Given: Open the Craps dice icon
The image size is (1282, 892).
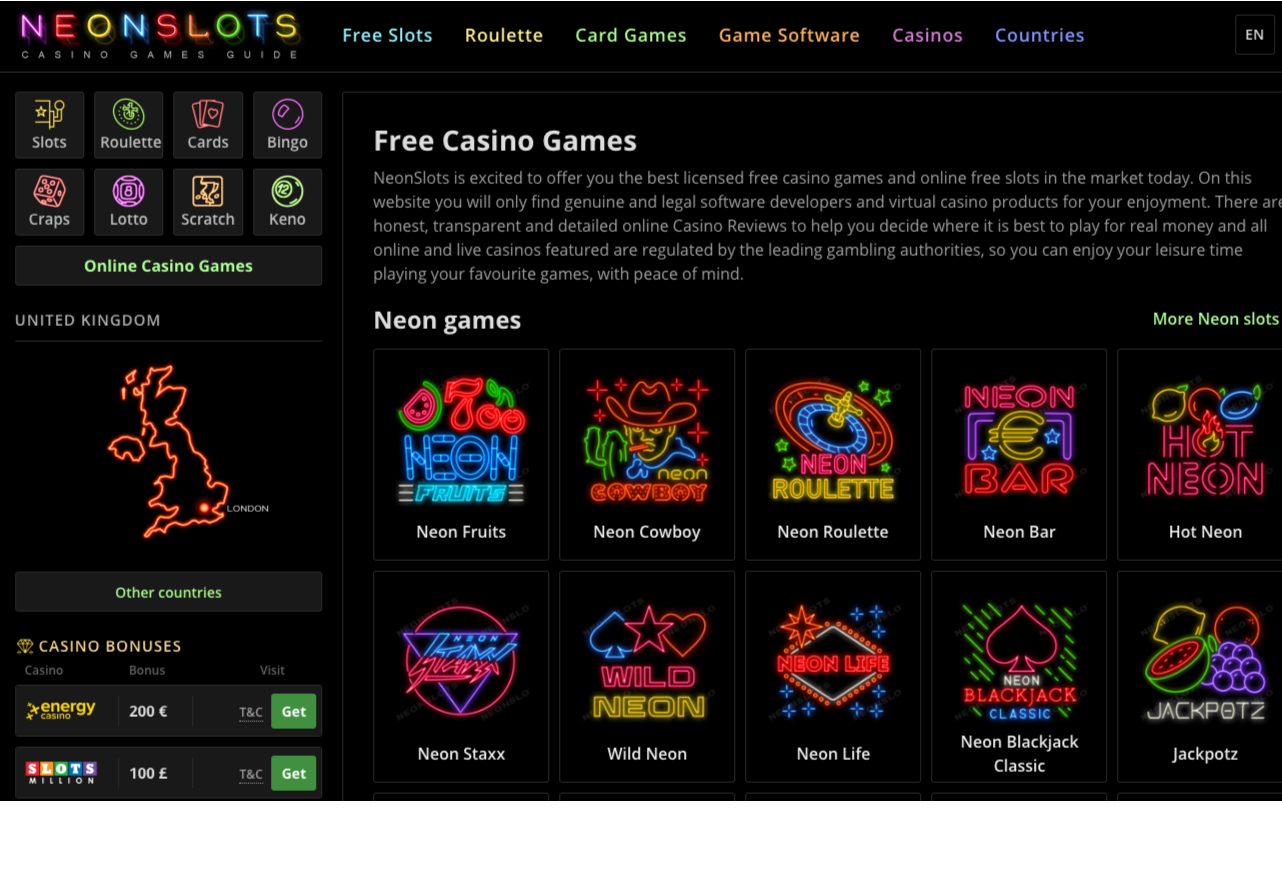Looking at the screenshot, I should point(49,202).
